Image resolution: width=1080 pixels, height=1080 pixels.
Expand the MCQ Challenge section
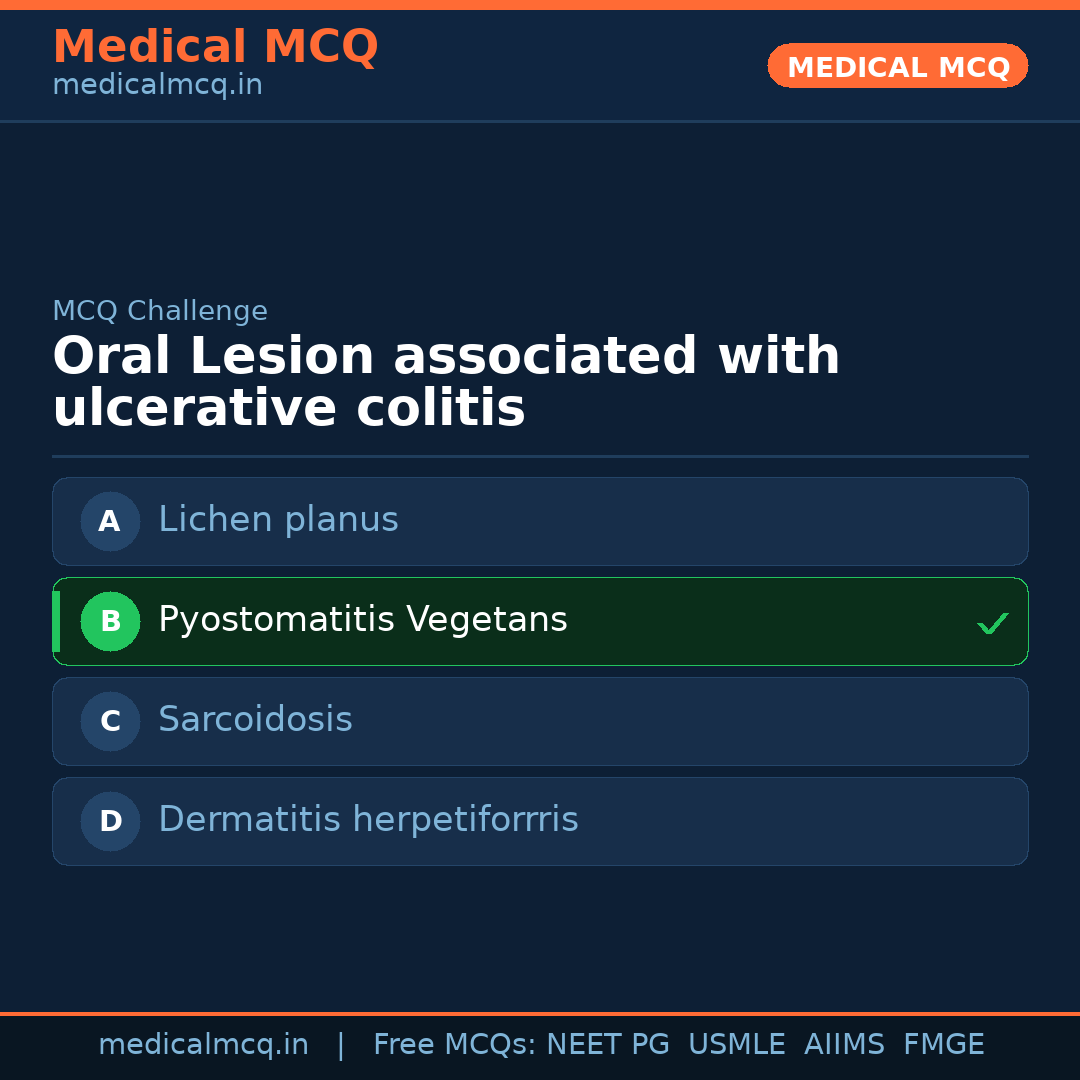tap(160, 311)
